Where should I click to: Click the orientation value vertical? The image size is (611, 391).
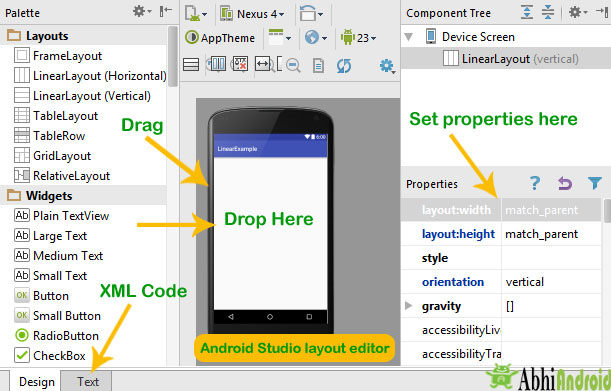pyautogui.click(x=551, y=282)
